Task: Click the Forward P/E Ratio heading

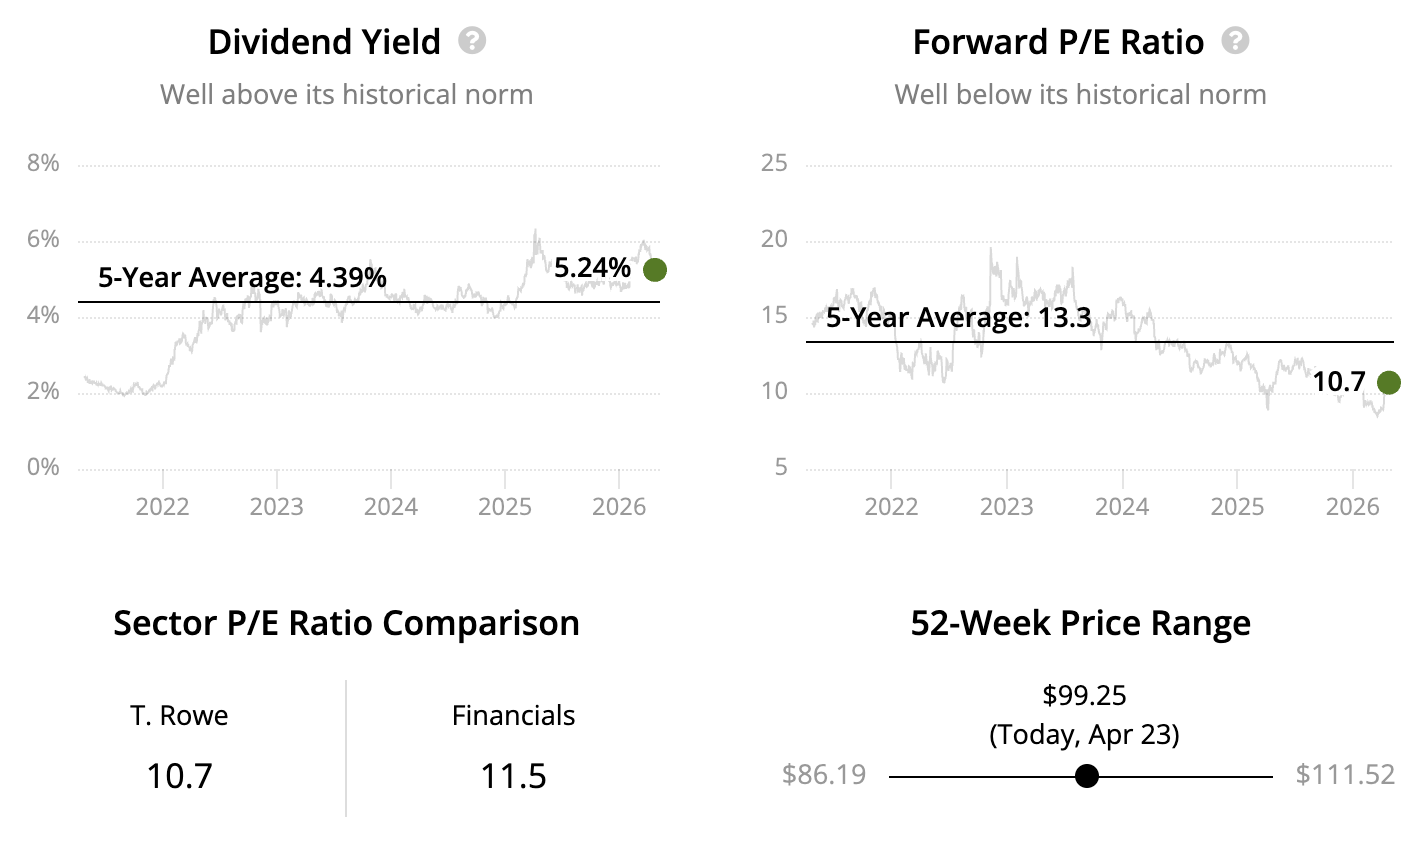Action: (1058, 42)
